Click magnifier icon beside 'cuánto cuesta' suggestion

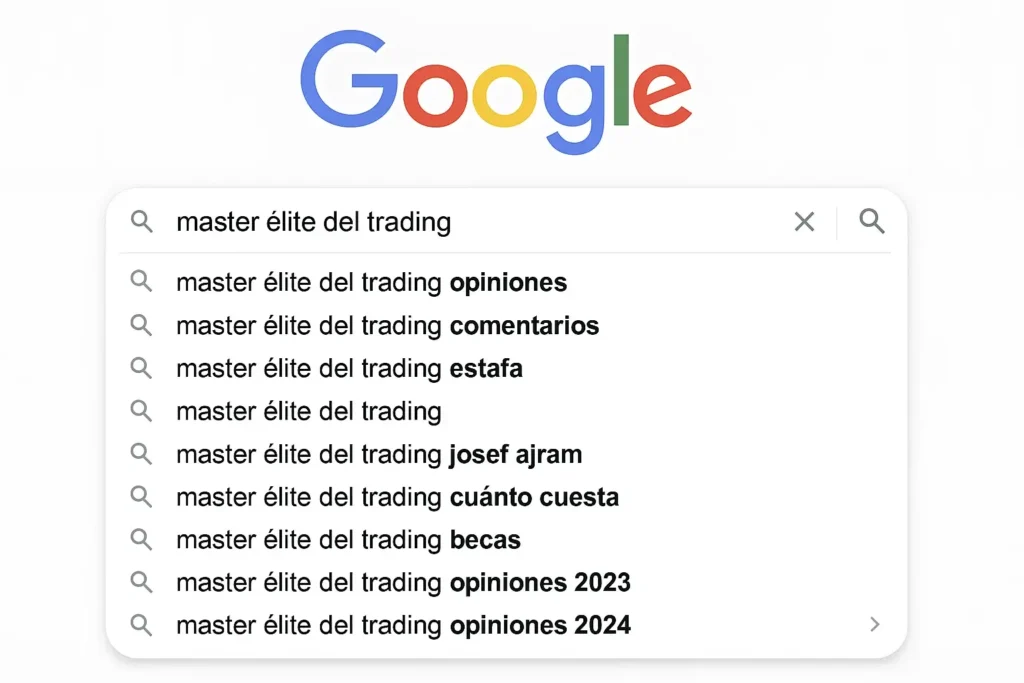pos(142,497)
